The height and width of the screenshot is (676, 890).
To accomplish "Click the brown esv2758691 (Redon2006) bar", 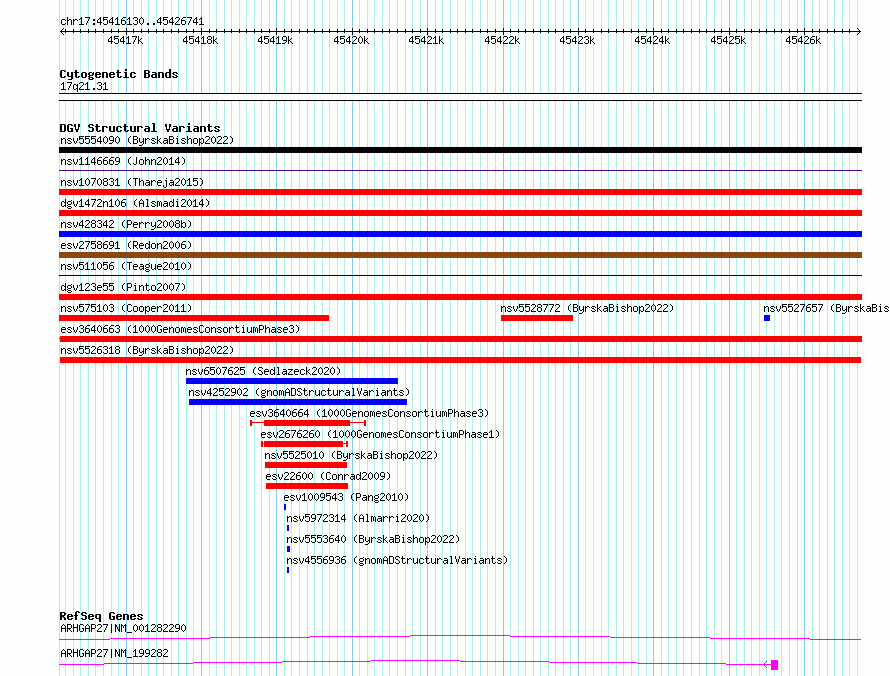I will coord(460,255).
